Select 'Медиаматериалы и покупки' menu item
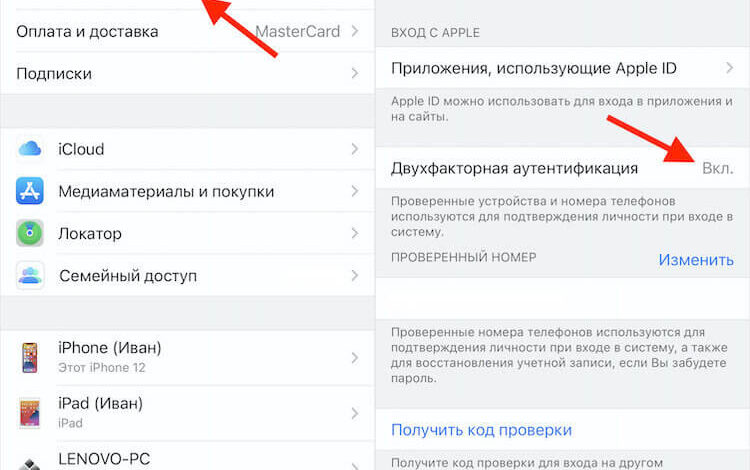The height and width of the screenshot is (470, 750). coord(166,191)
